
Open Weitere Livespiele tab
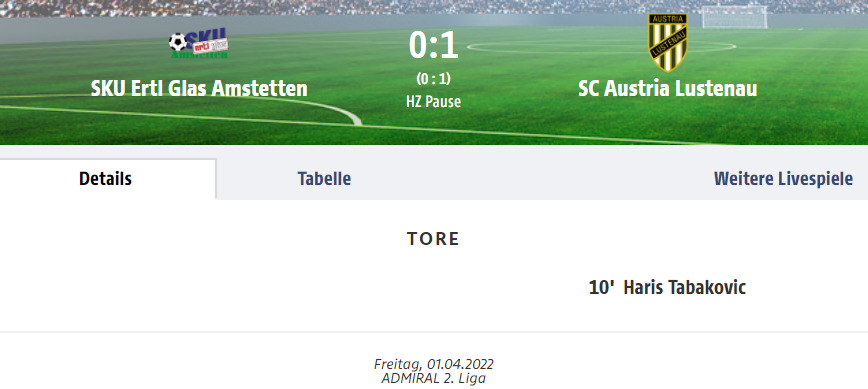coord(783,179)
